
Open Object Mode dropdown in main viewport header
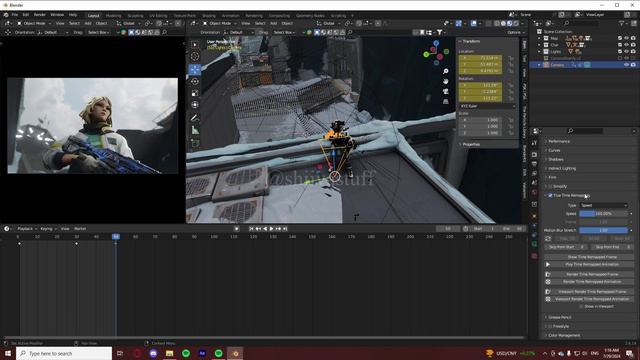coord(221,23)
